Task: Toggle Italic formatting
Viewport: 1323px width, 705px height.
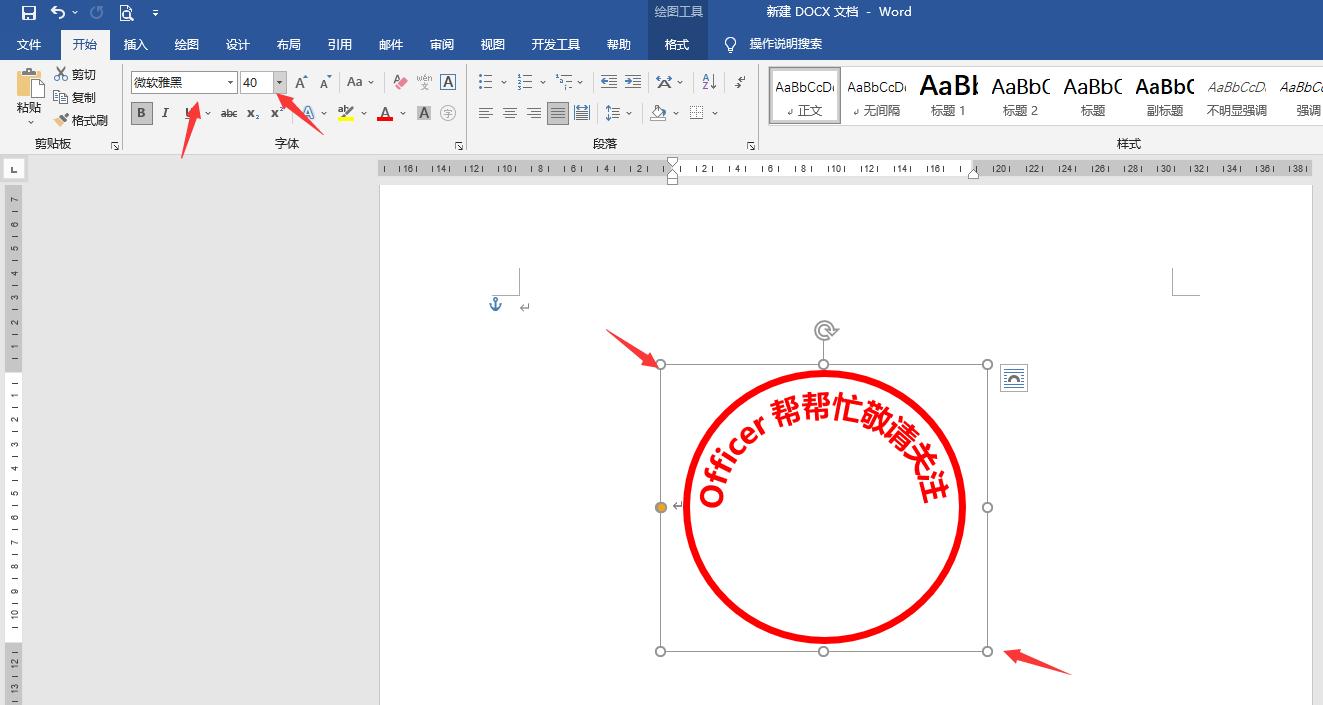Action: click(165, 113)
